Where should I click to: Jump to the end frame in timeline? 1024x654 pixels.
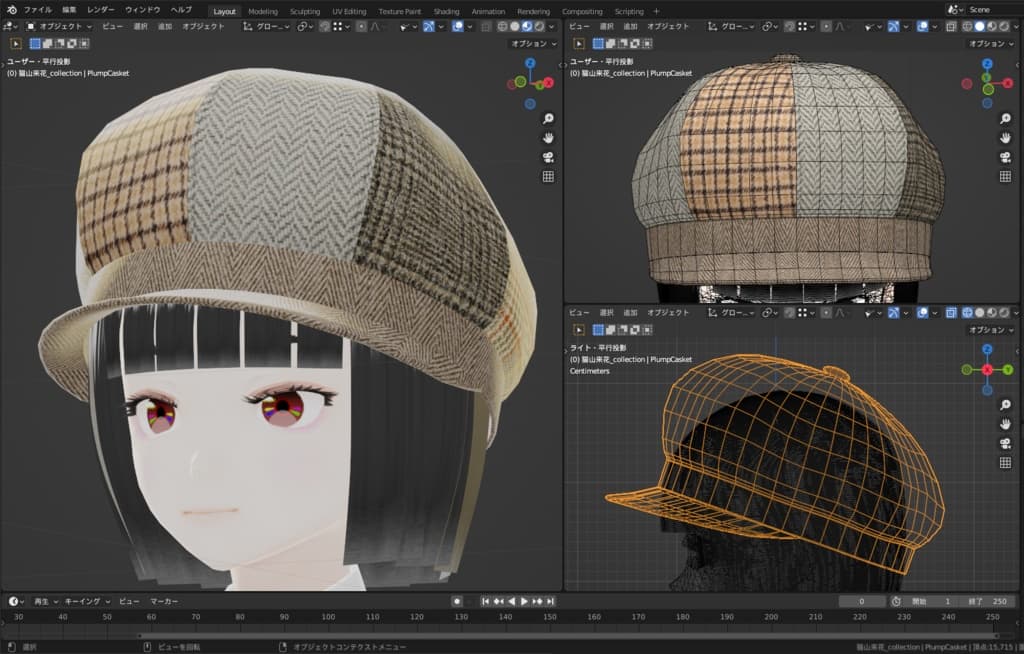point(549,601)
